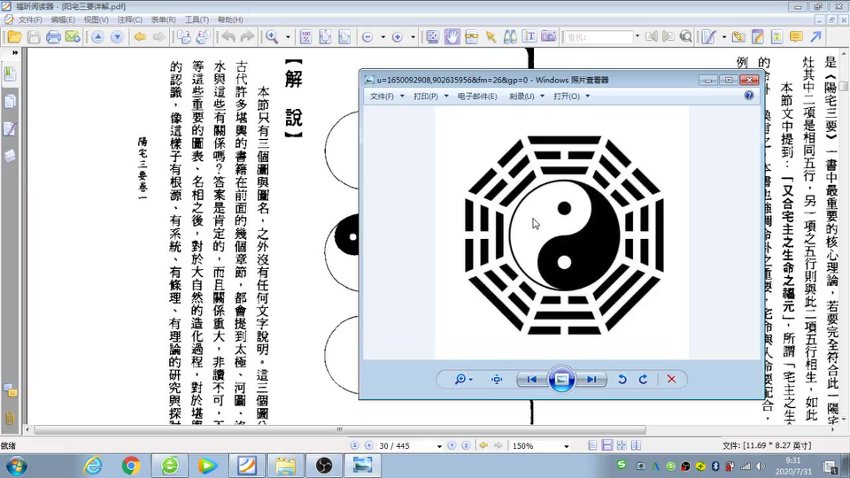Add a note with comment icon
850x478 pixels.
click(x=796, y=37)
